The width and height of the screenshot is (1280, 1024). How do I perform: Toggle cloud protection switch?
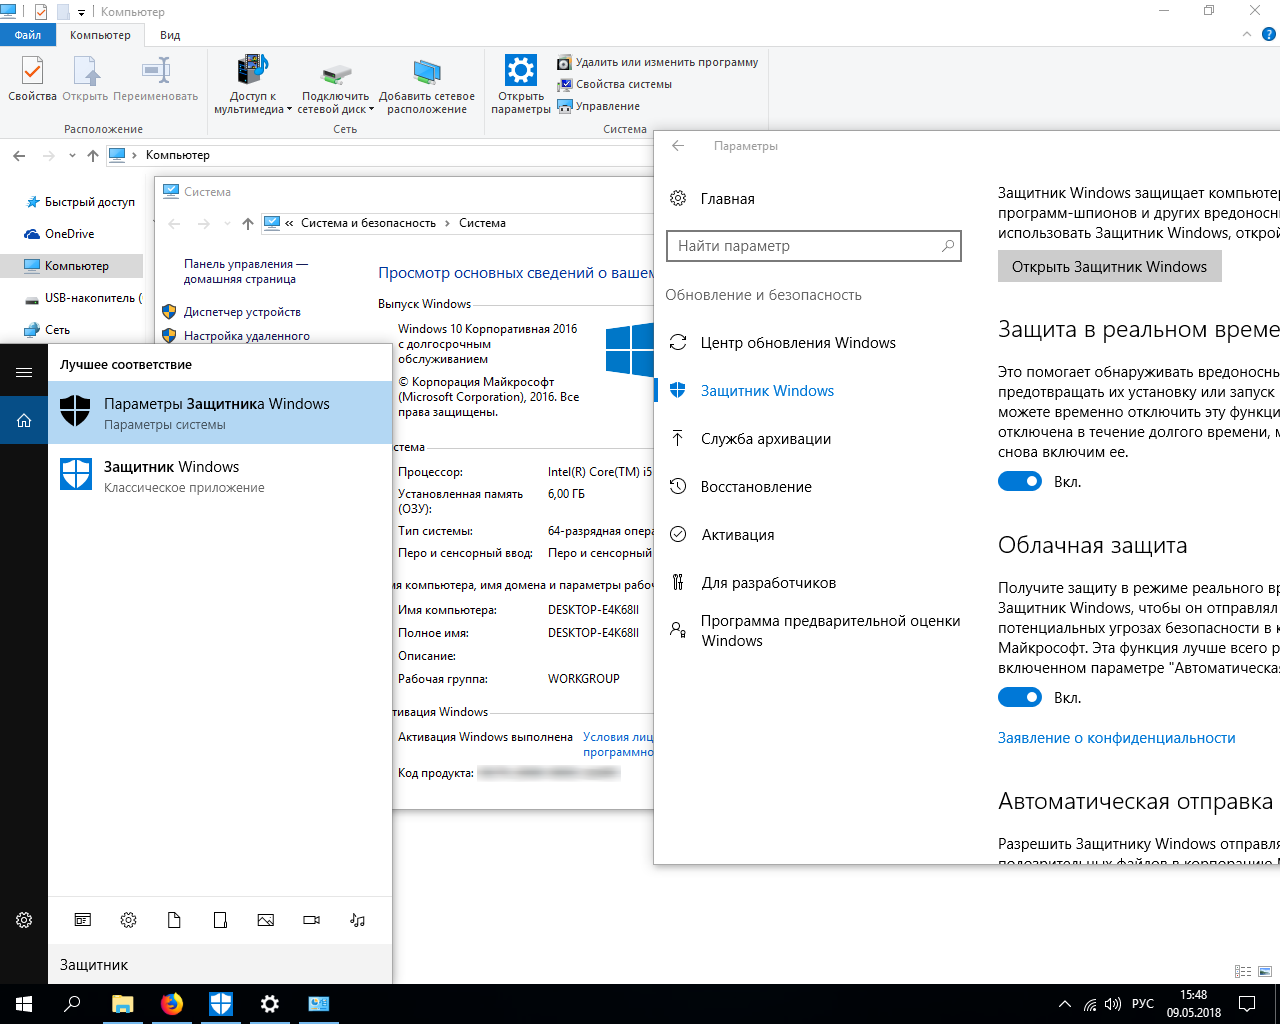[x=1020, y=698]
